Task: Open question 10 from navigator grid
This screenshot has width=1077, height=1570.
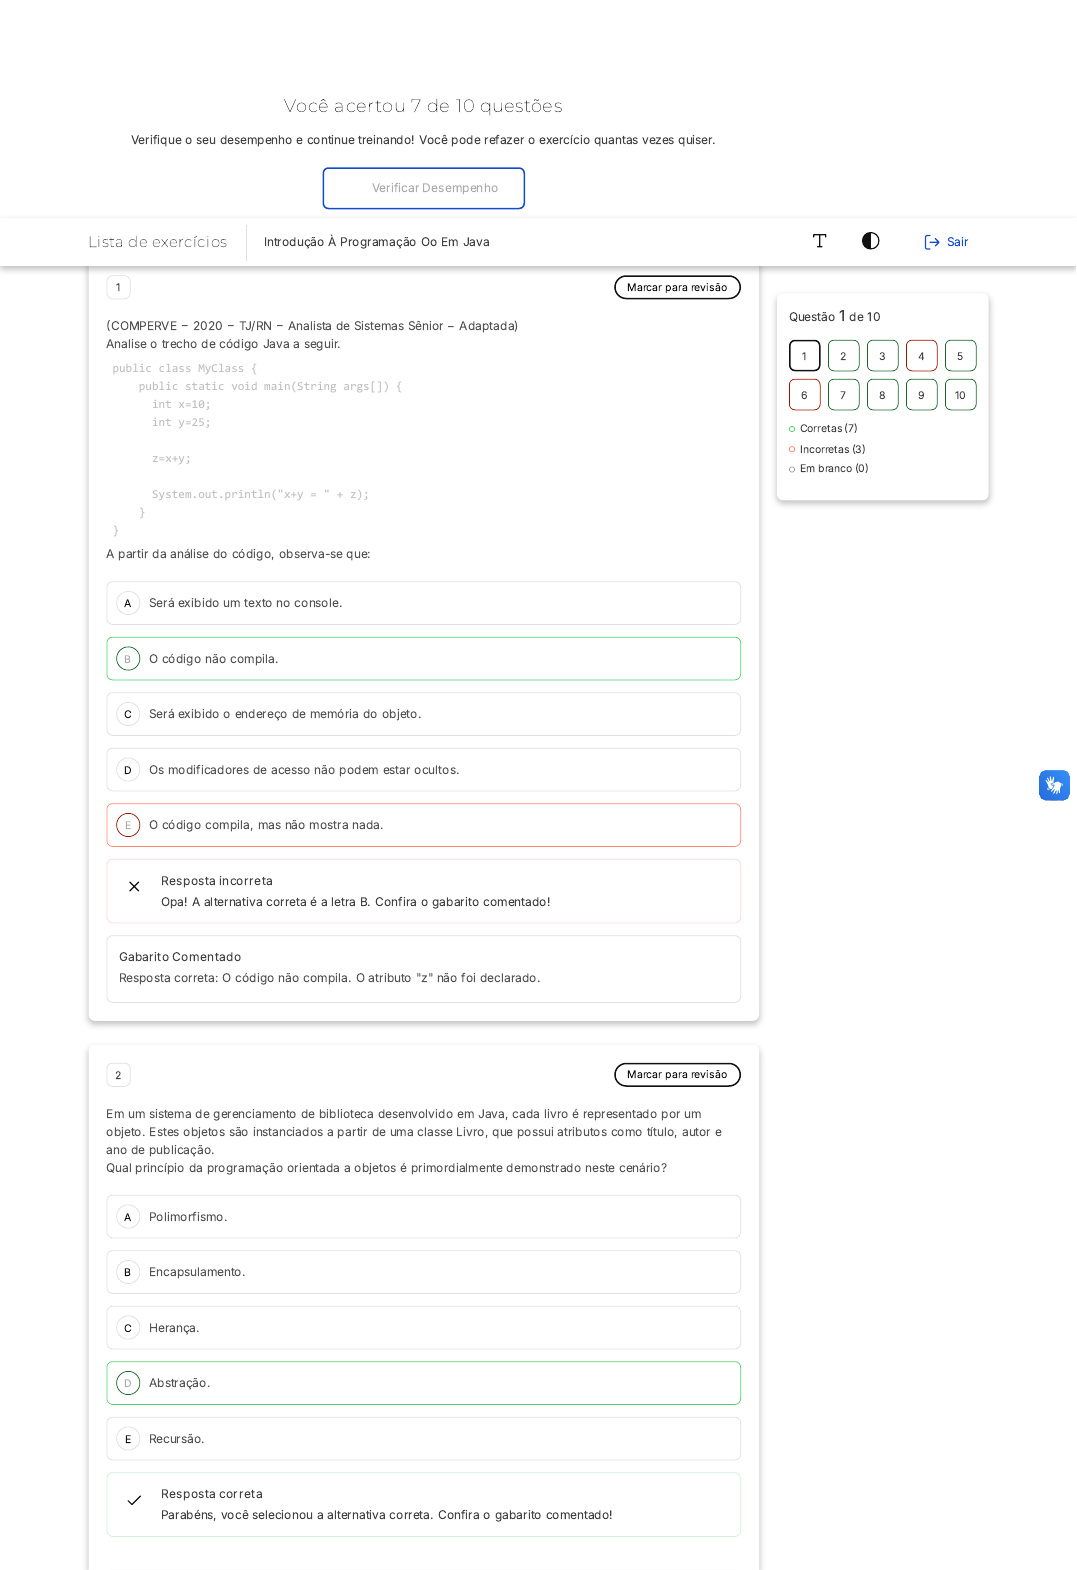Action: pyautogui.click(x=960, y=395)
